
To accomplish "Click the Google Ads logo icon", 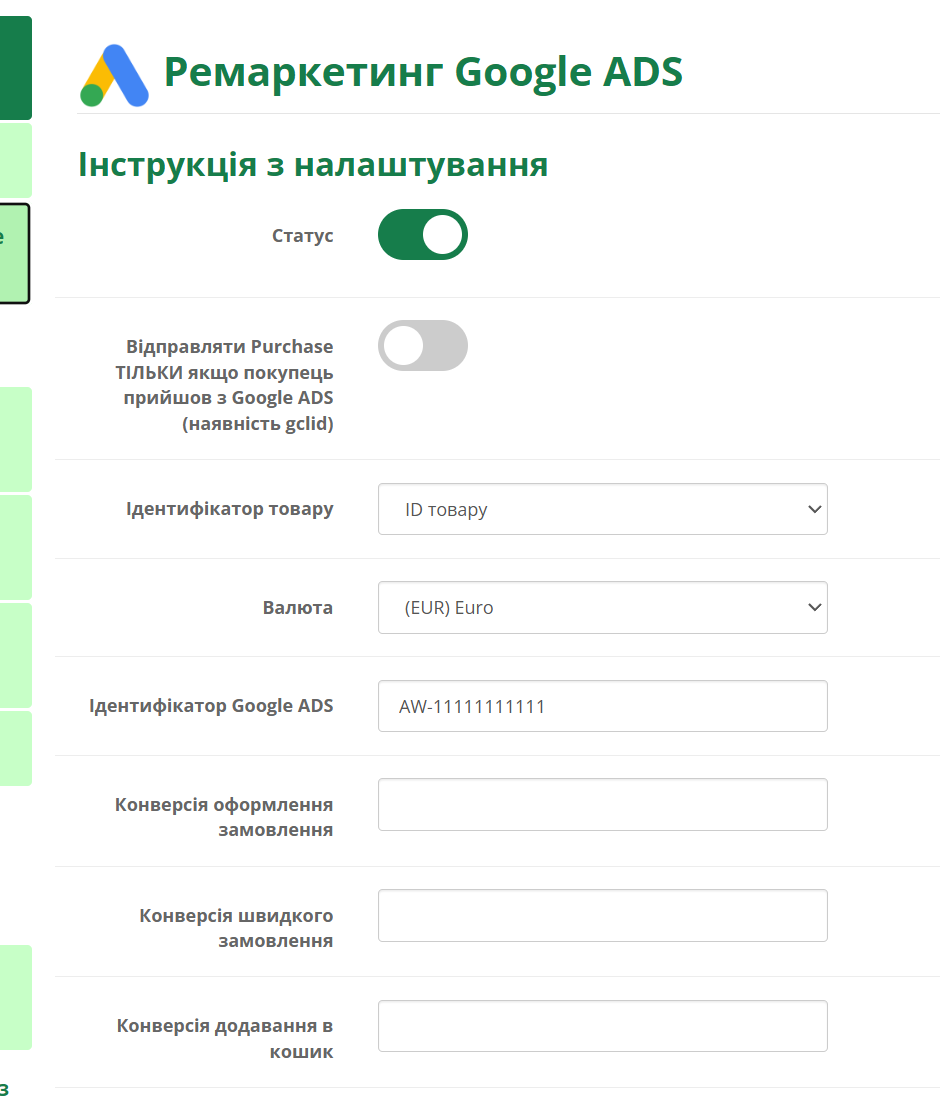I will tap(114, 75).
